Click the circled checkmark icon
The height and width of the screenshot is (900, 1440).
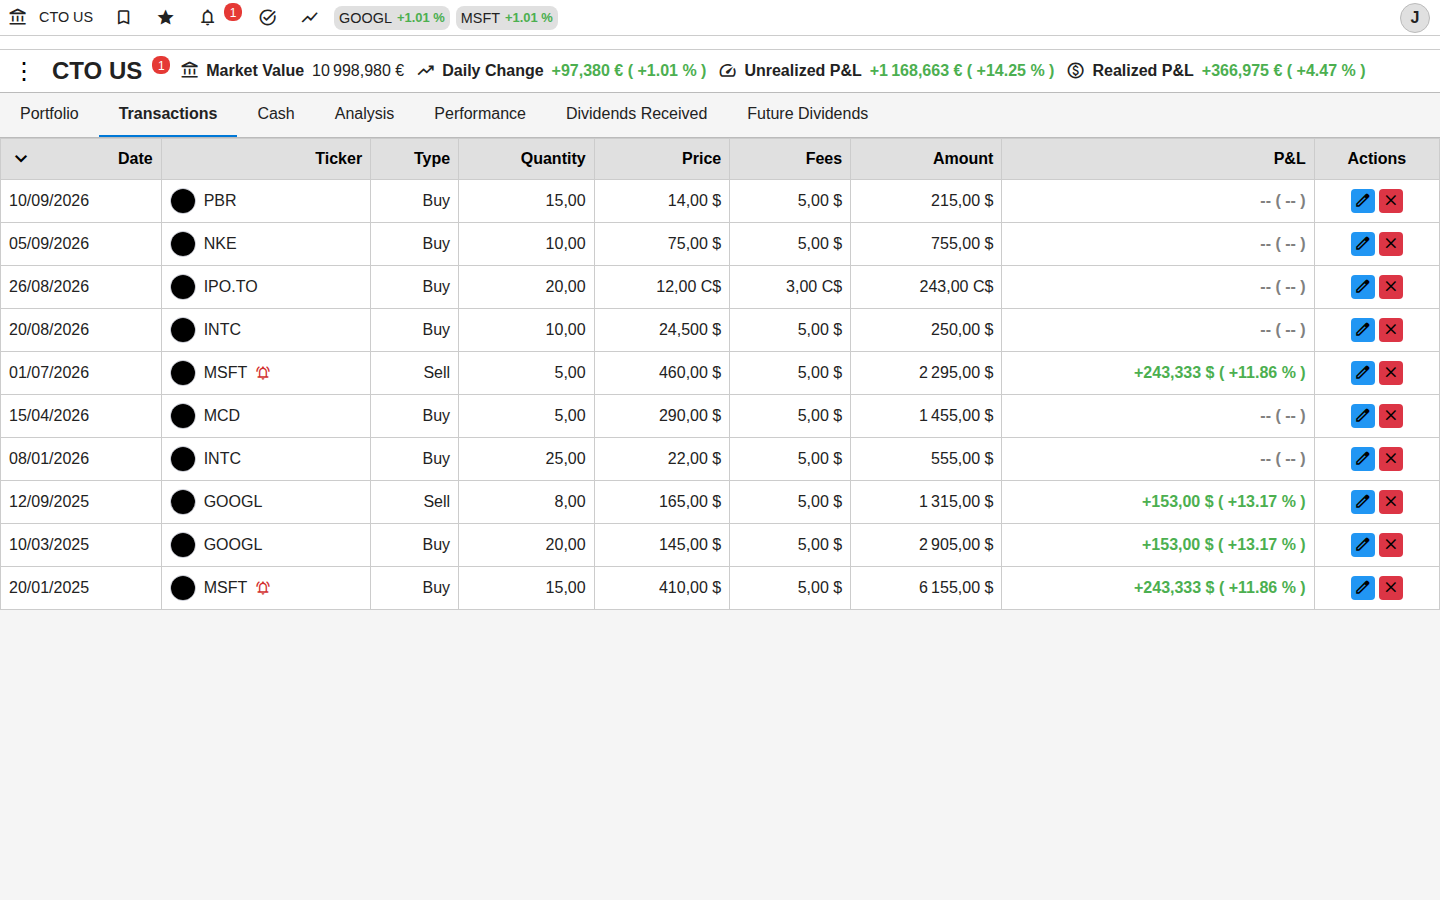click(267, 17)
